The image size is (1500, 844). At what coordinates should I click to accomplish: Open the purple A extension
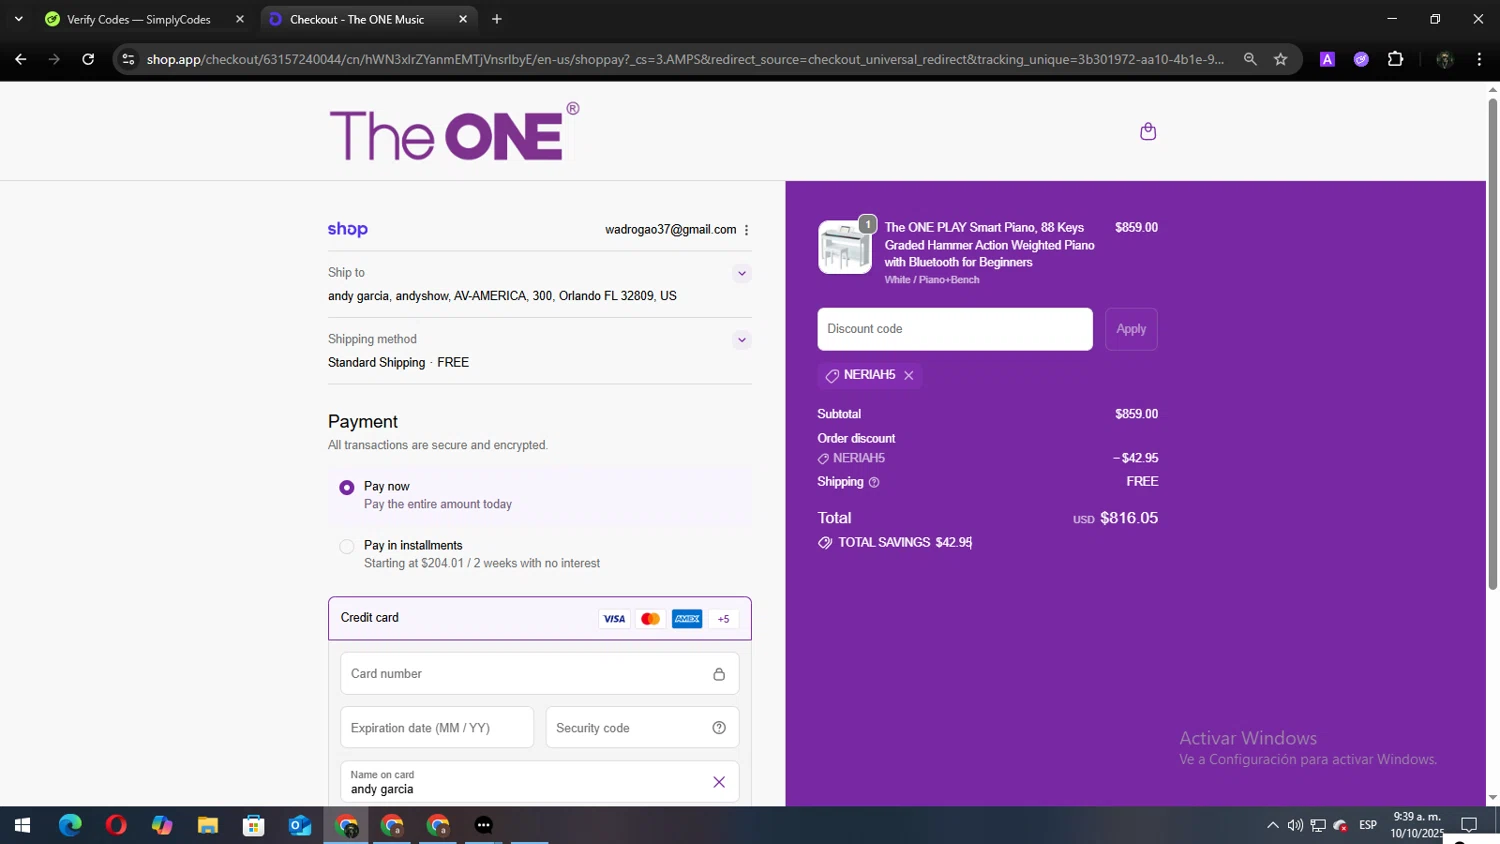point(1327,59)
